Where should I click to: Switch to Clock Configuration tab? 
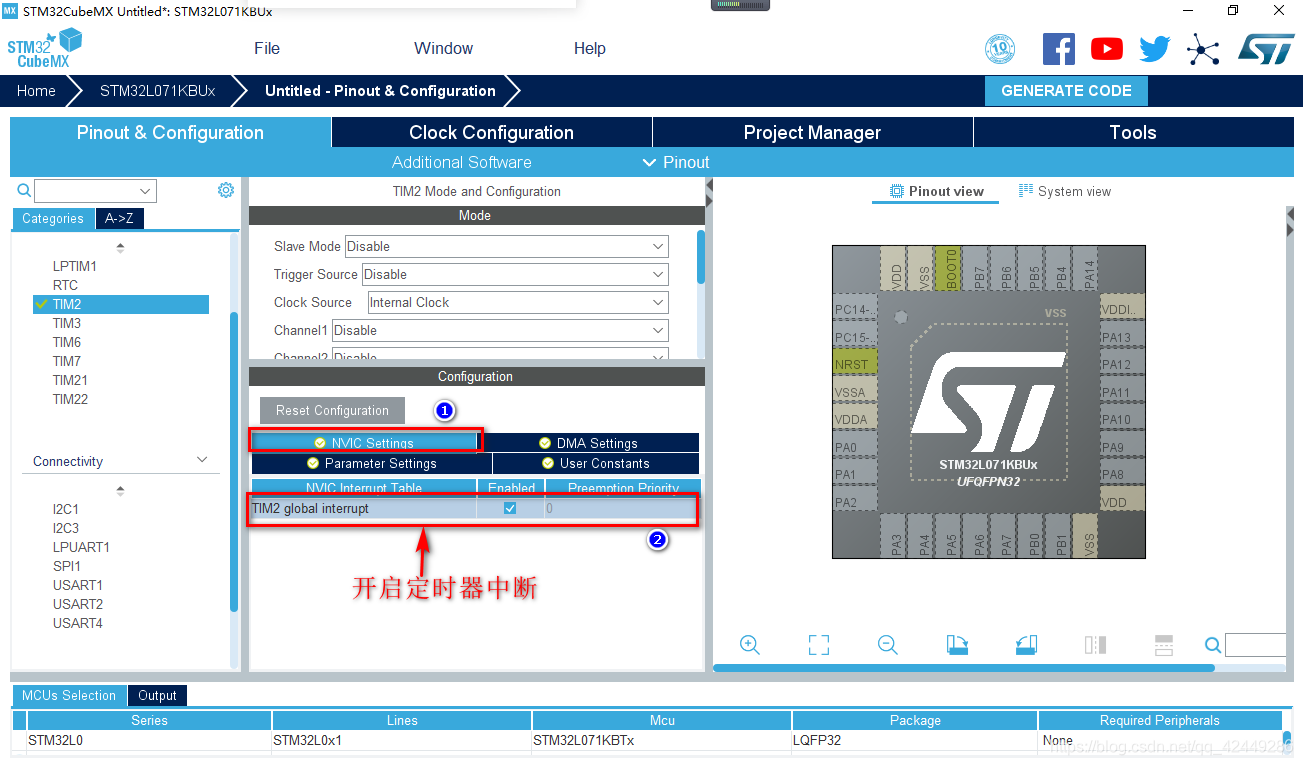point(491,132)
